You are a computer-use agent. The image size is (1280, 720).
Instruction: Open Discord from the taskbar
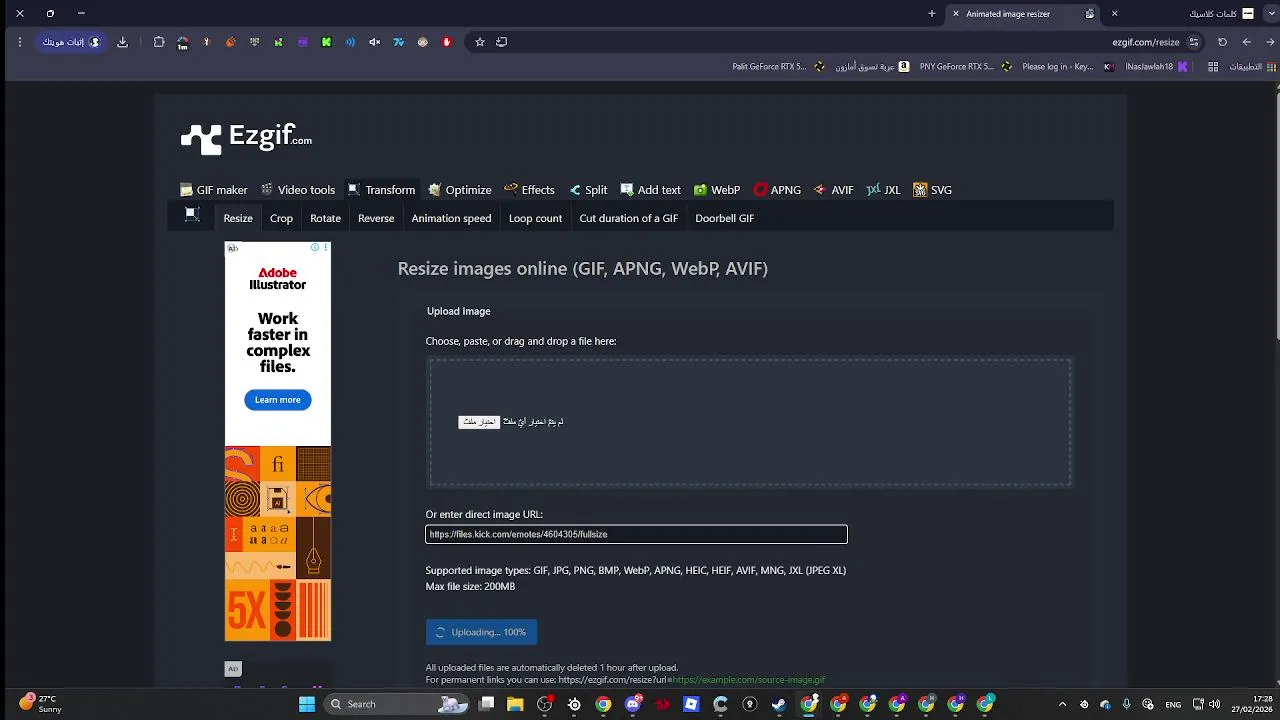point(632,704)
